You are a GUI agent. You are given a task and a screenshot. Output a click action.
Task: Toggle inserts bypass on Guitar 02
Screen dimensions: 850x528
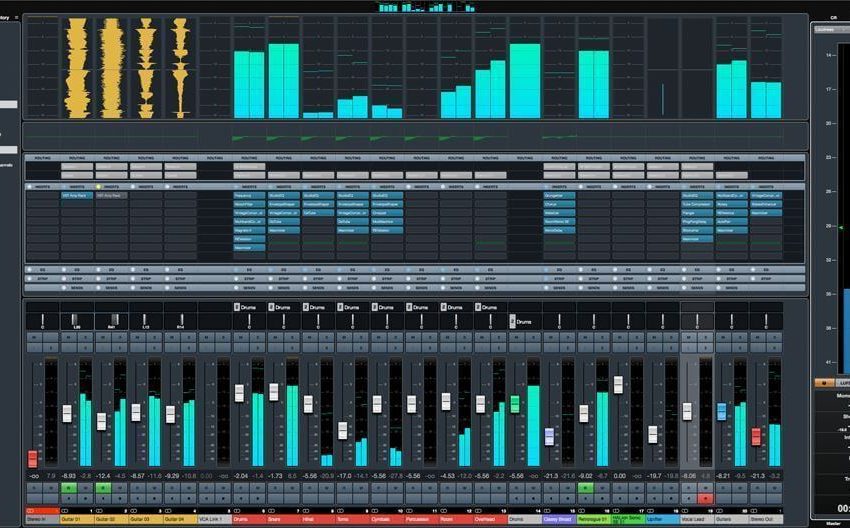pyautogui.click(x=98, y=186)
